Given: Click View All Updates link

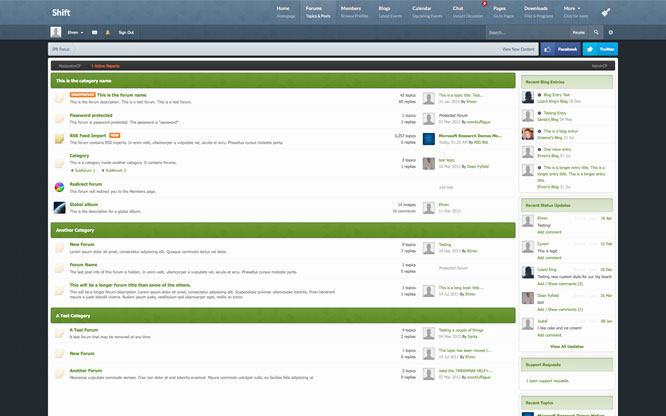Looking at the screenshot, I should click(566, 346).
